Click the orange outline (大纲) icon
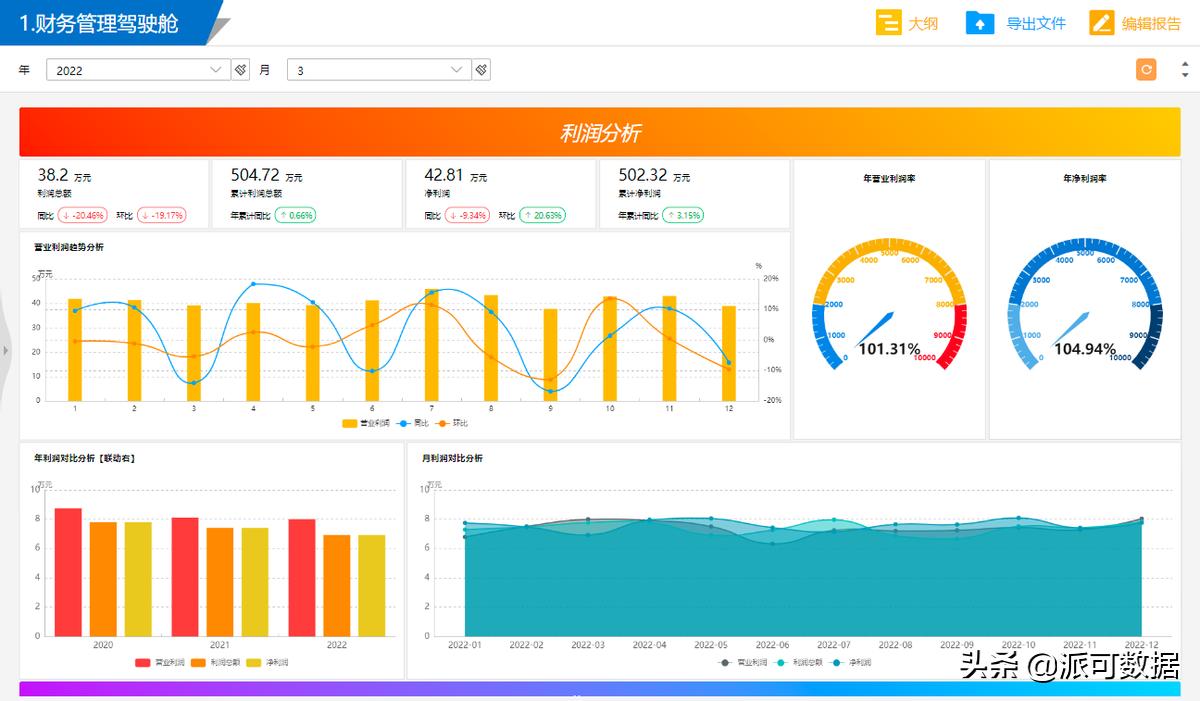This screenshot has width=1200, height=701. pyautogui.click(x=888, y=23)
